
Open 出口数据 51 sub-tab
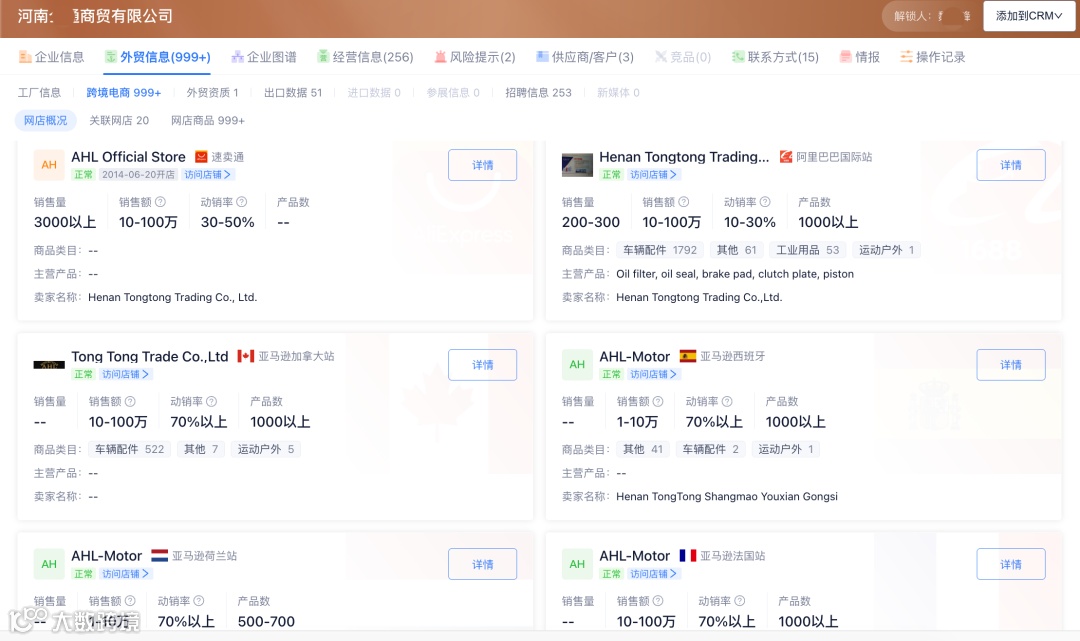pyautogui.click(x=293, y=92)
